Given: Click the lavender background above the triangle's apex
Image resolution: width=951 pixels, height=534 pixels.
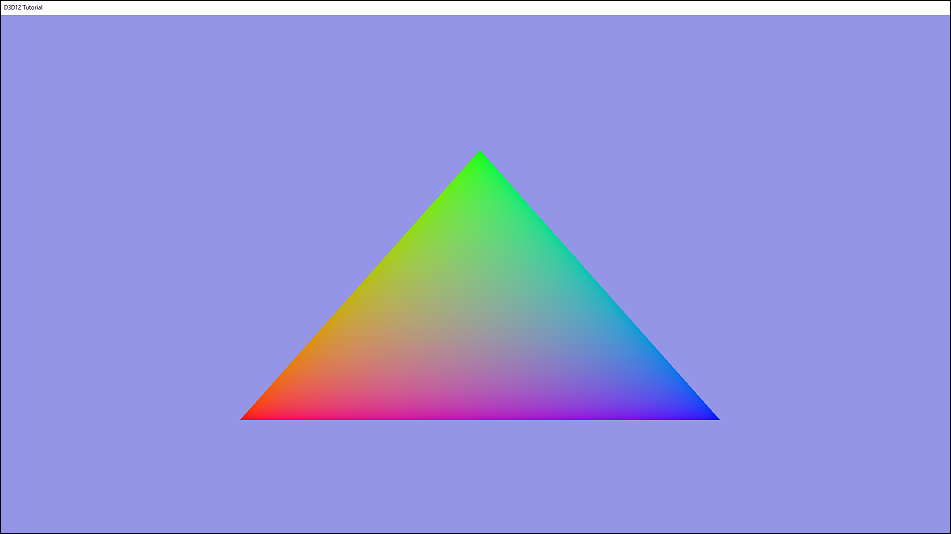Looking at the screenshot, I should (x=480, y=80).
